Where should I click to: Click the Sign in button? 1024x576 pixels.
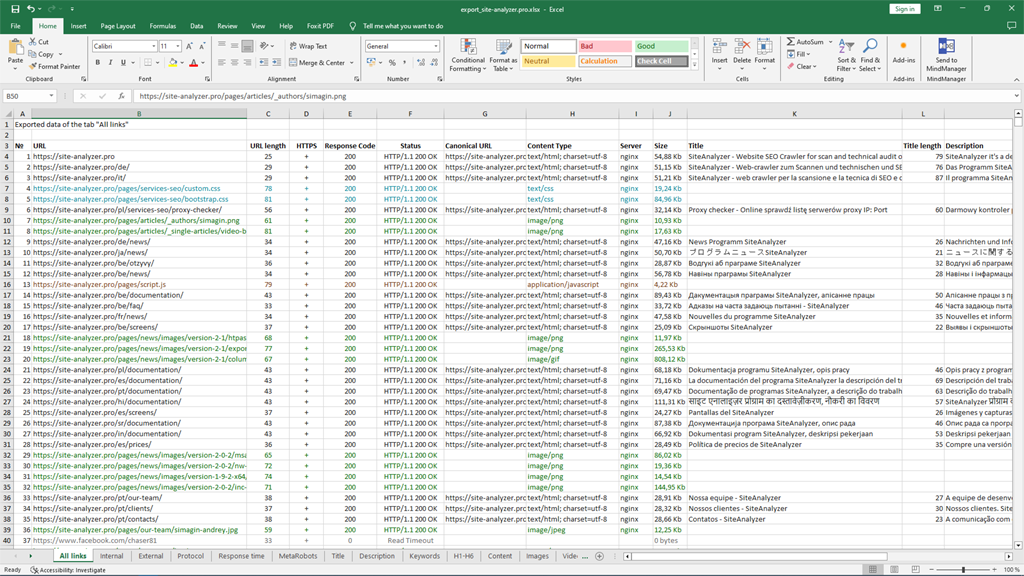tap(904, 9)
